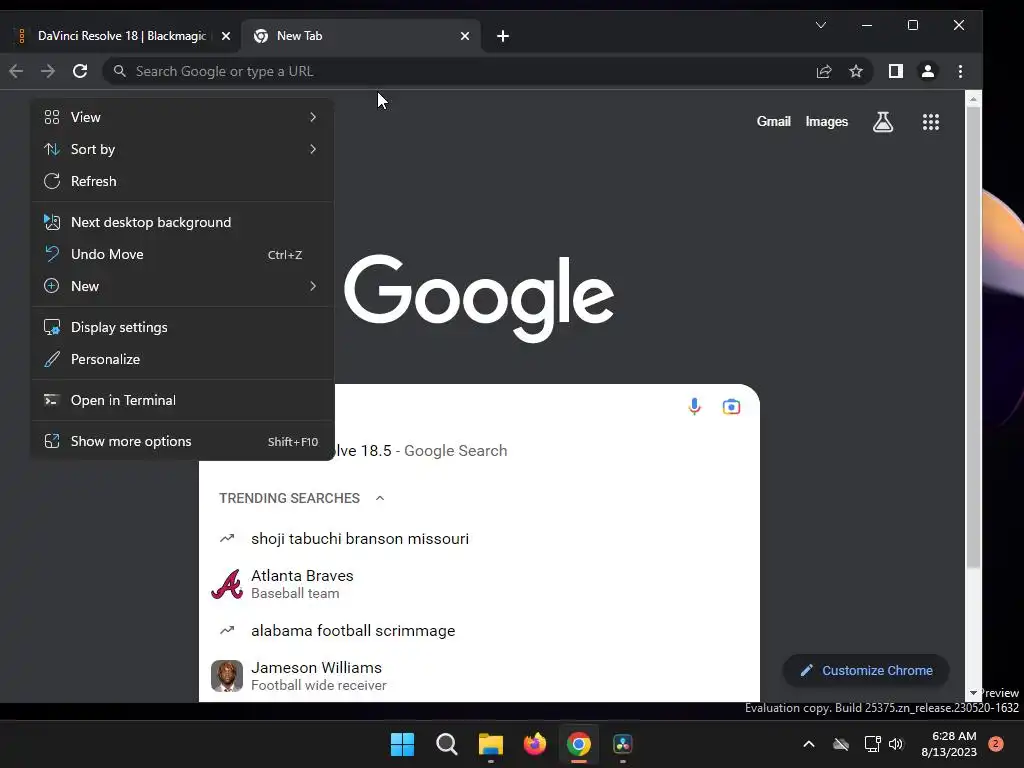
Task: Close the DaVinci Resolve 18 tab
Action: pos(226,36)
